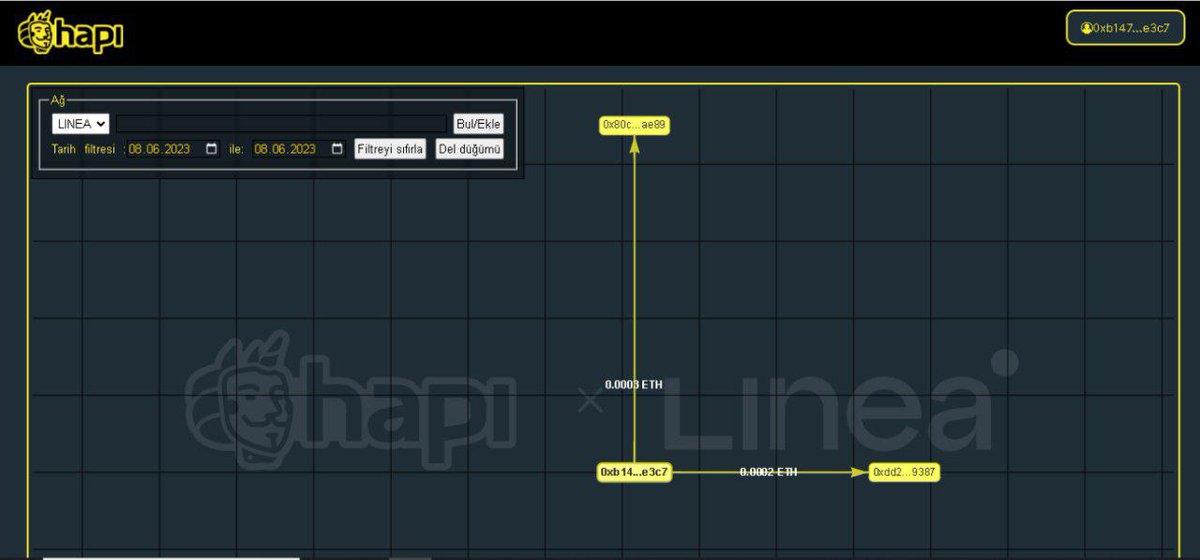Click the horizontal scrollbar thumb below the graph

171,557
